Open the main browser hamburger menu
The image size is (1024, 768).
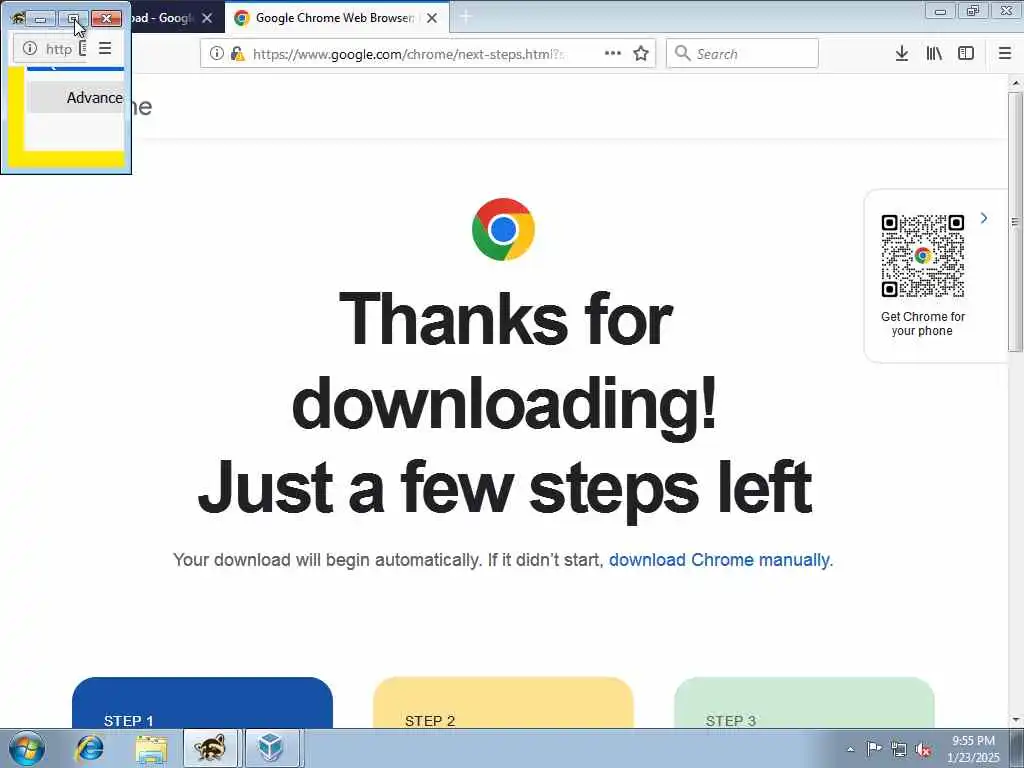(x=1005, y=54)
